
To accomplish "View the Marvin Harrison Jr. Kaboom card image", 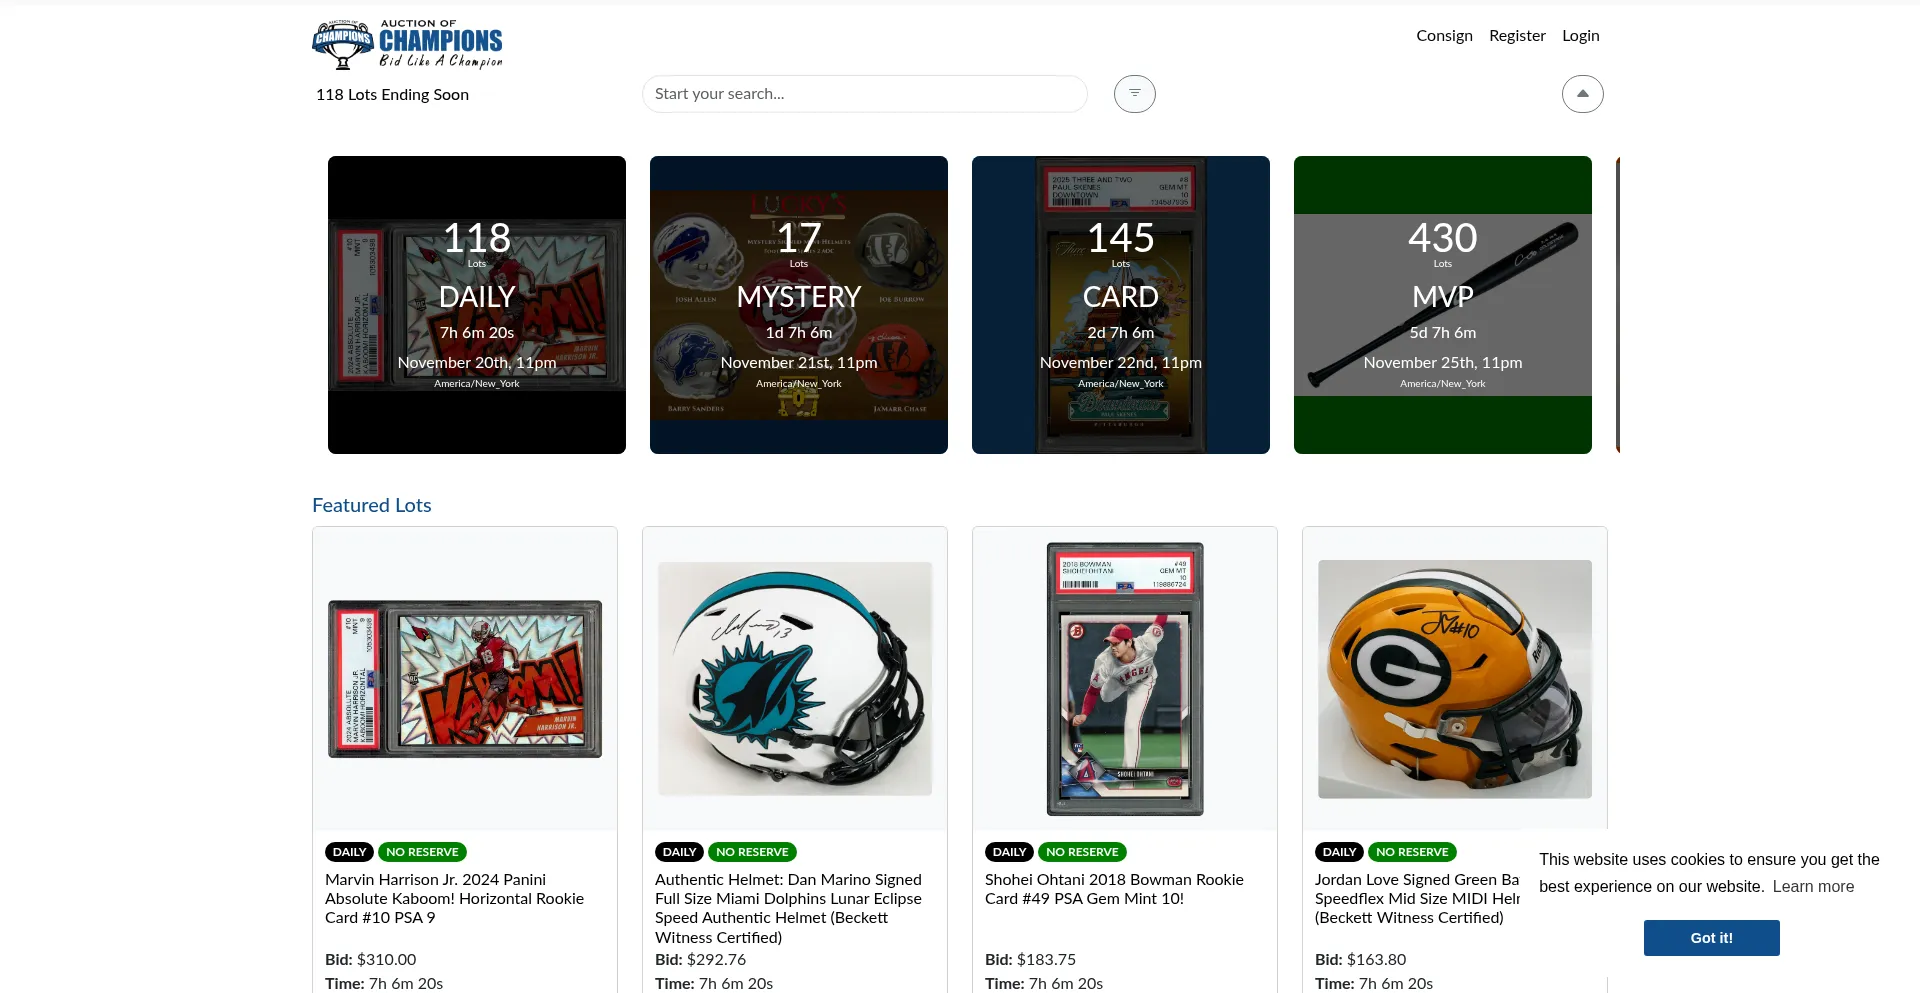I will [465, 679].
